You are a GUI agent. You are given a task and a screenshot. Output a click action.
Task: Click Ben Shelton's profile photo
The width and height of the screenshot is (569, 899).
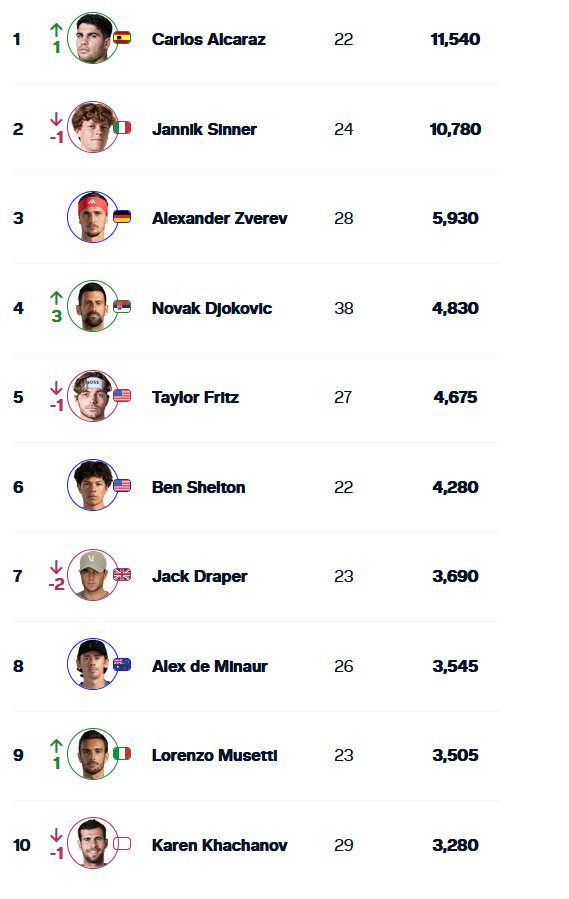(93, 485)
